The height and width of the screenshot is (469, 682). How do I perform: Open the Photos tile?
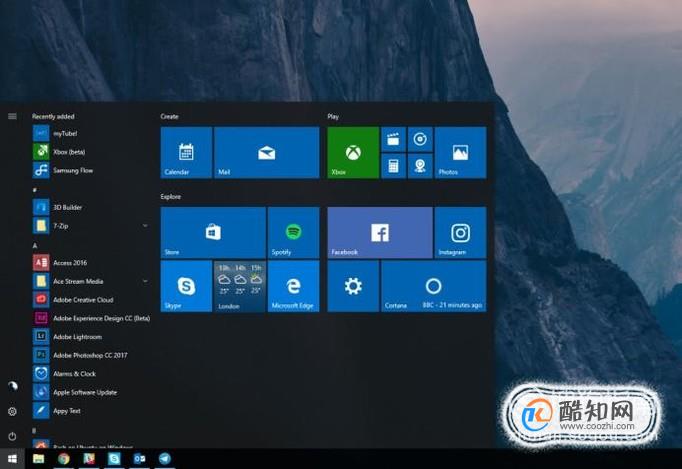pos(460,152)
